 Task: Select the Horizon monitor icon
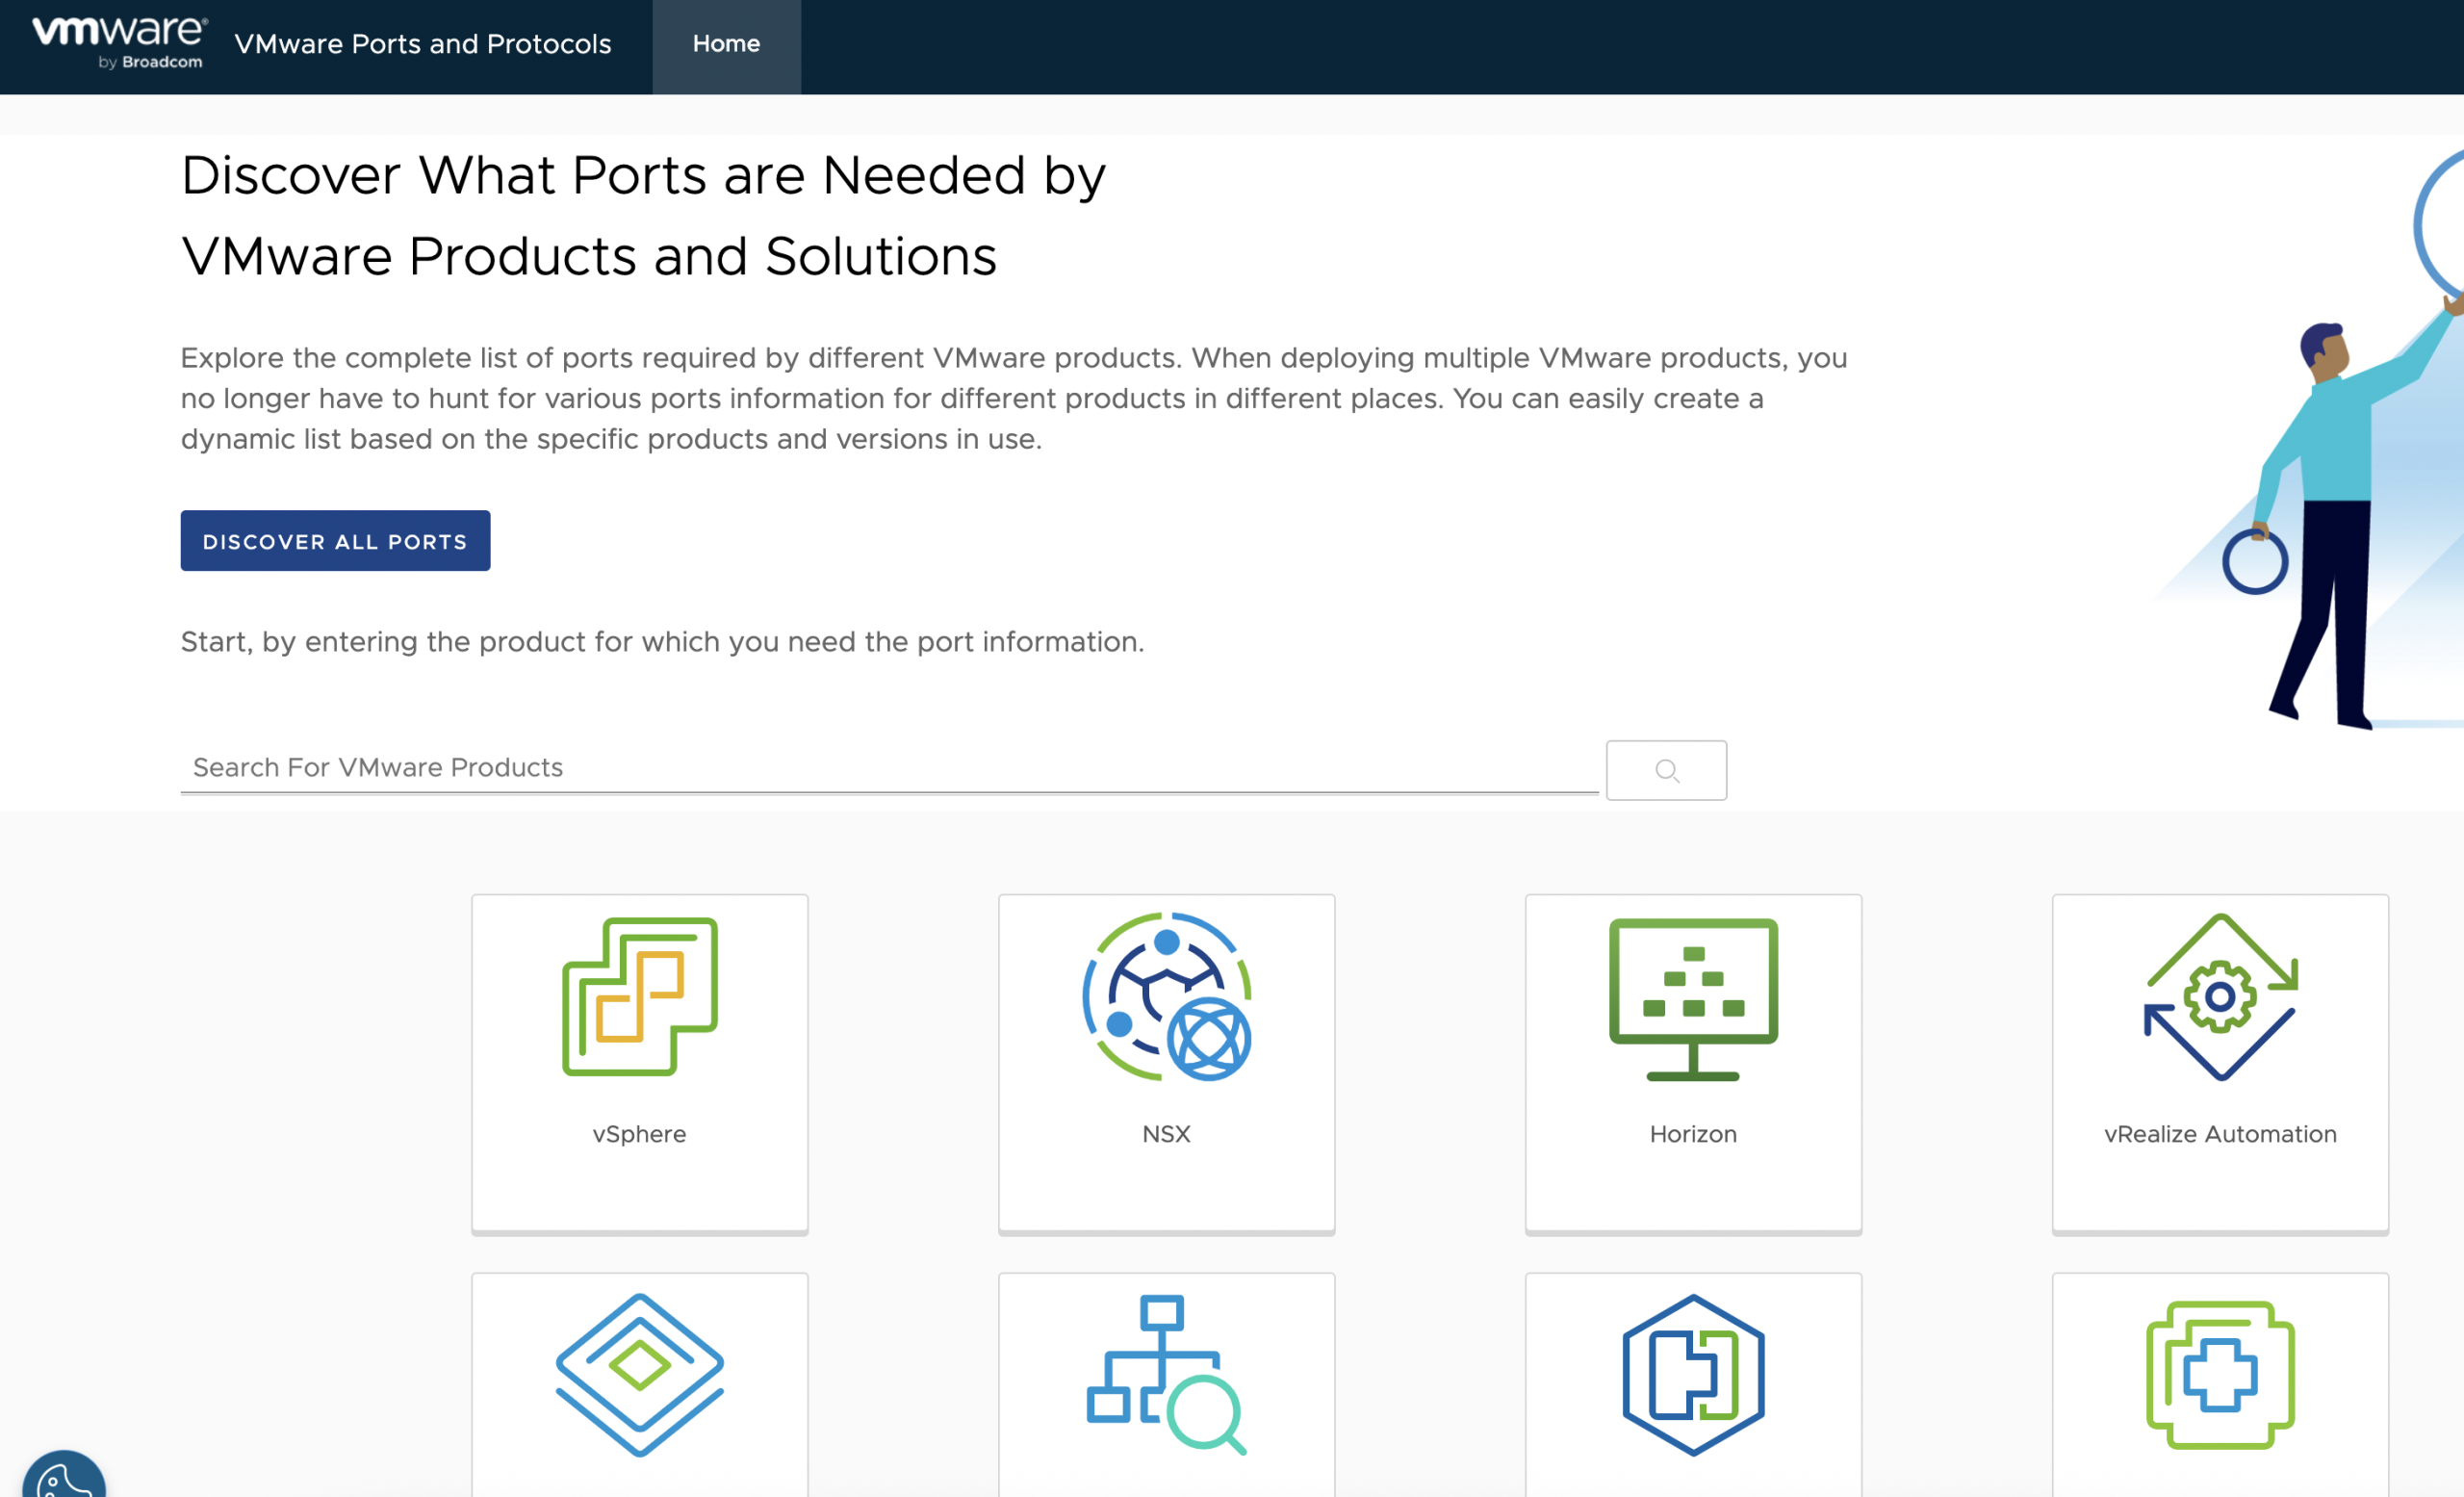coord(1693,998)
